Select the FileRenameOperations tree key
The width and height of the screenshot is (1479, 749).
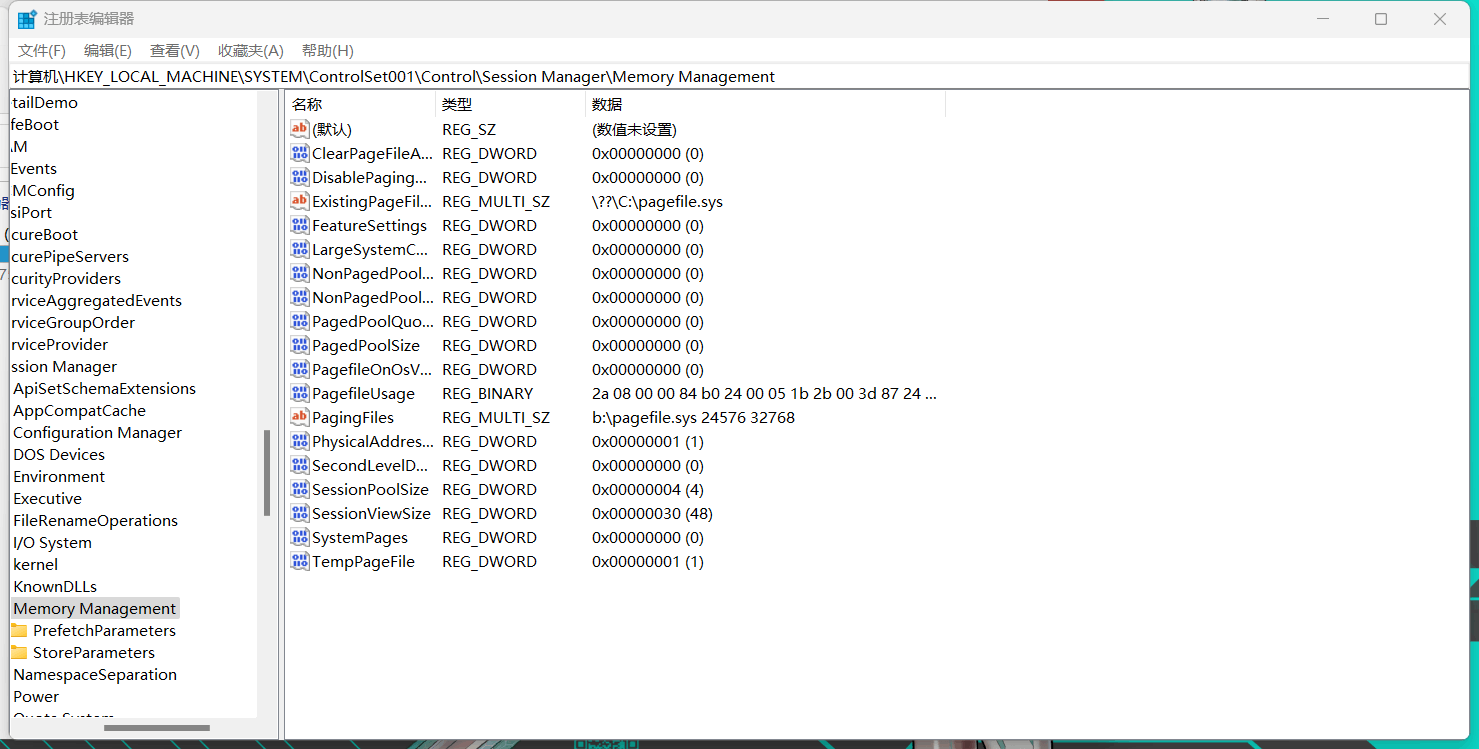[95, 520]
